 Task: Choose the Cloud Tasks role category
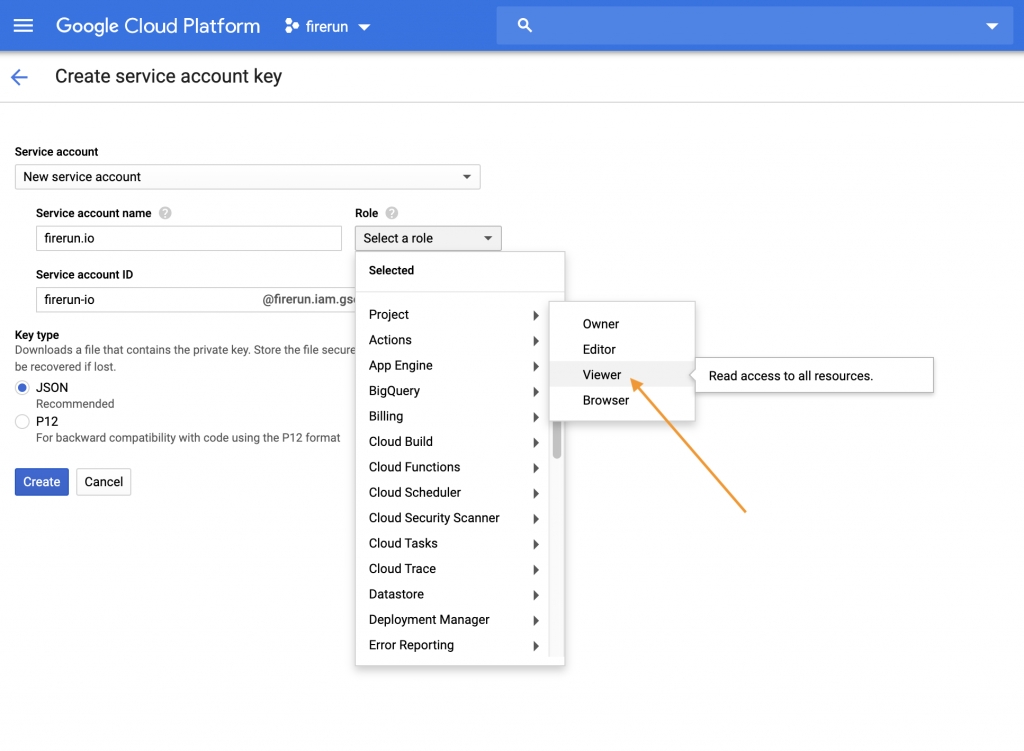pyautogui.click(x=453, y=544)
